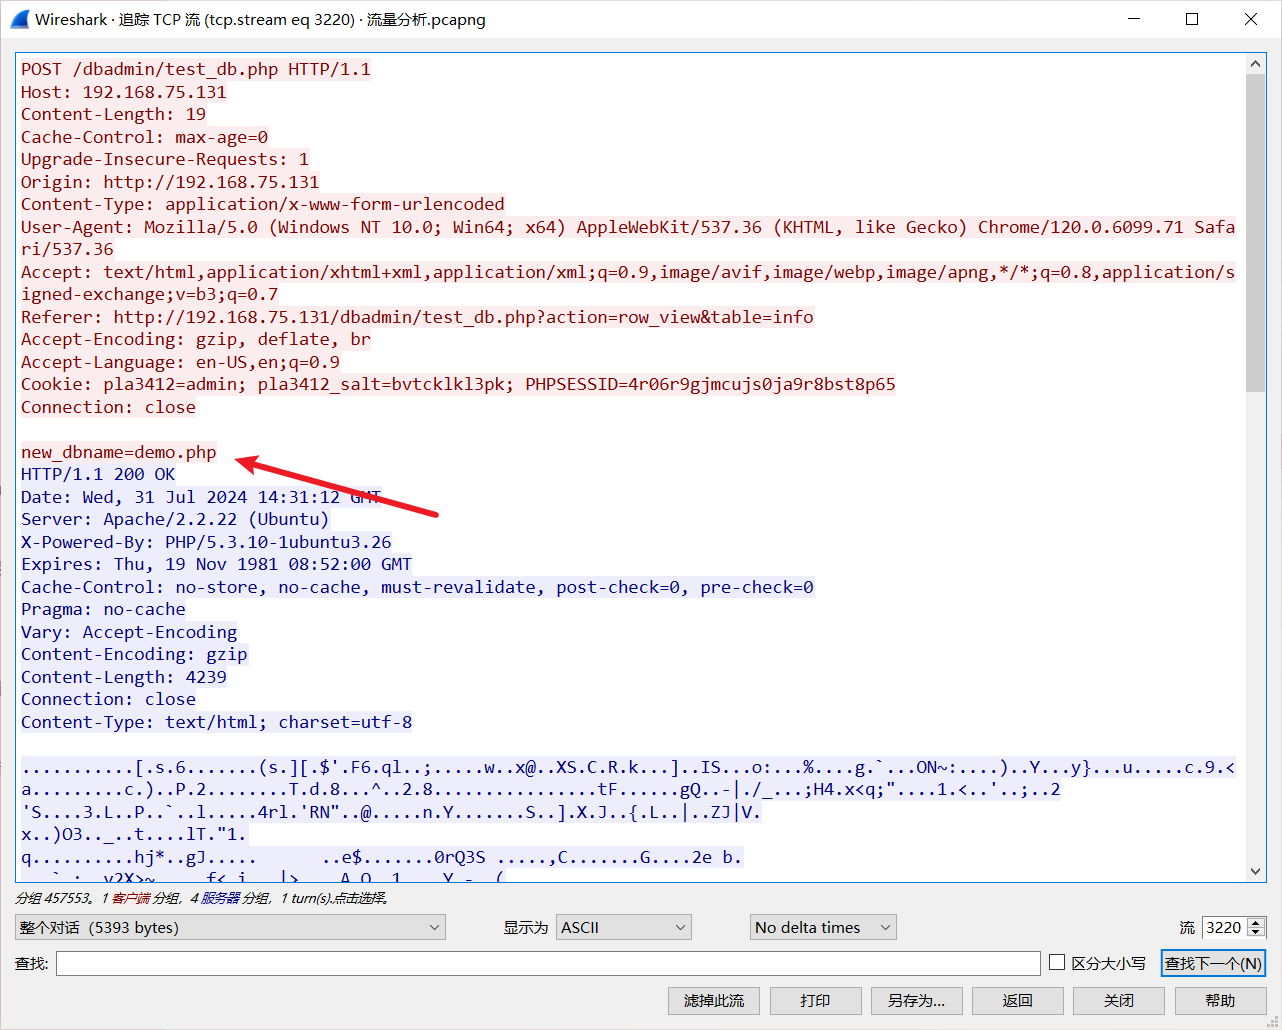The image size is (1282, 1030).
Task: Toggle the 区分大小写 case sensitive checkbox
Action: pyautogui.click(x=1057, y=962)
